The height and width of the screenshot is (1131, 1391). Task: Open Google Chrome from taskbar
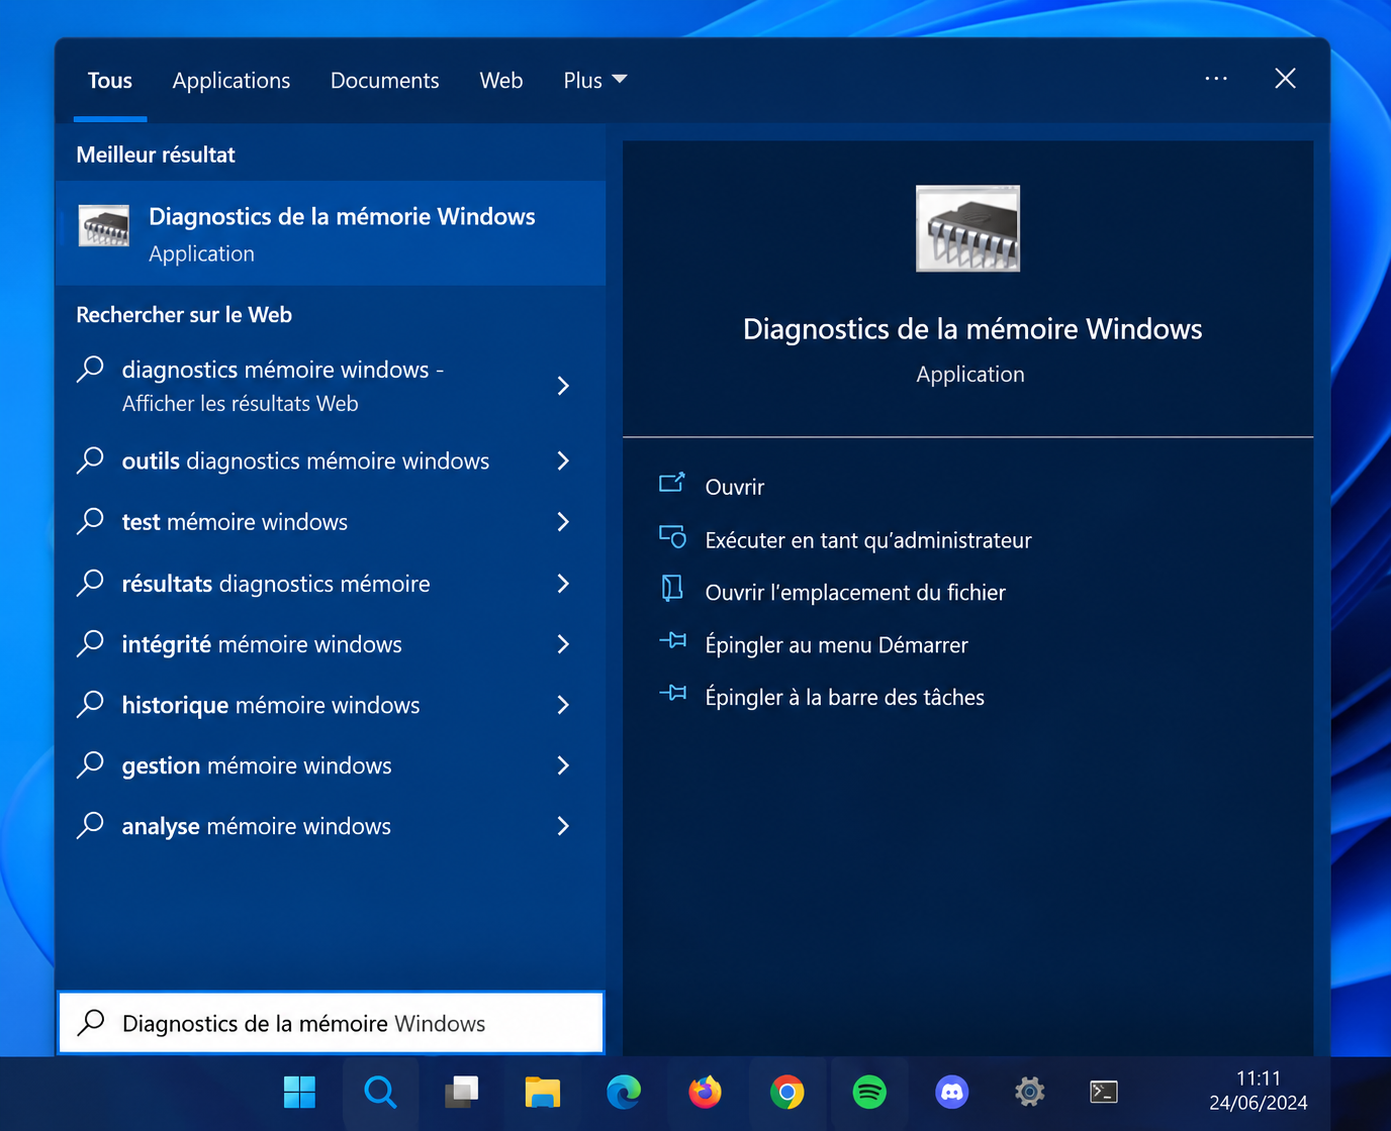[787, 1092]
